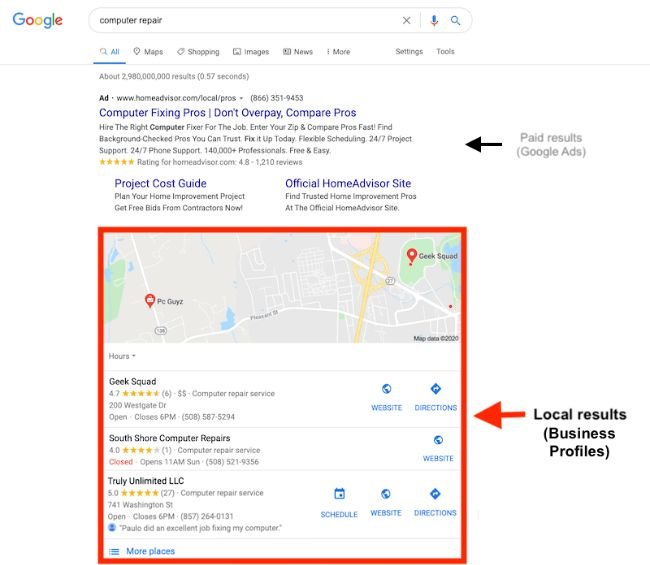Click the homeadvisor.com rating stars line
650x565 pixels.
tap(201, 162)
